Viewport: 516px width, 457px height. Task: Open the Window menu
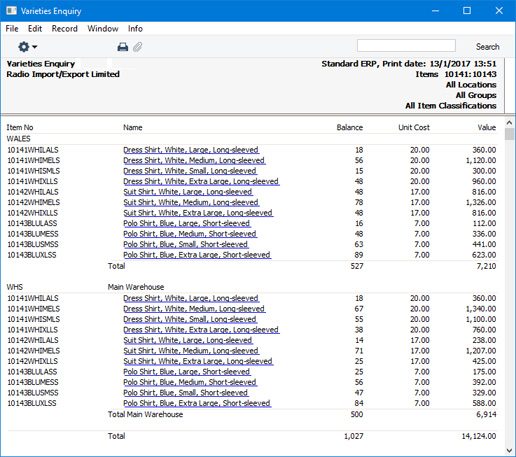103,29
